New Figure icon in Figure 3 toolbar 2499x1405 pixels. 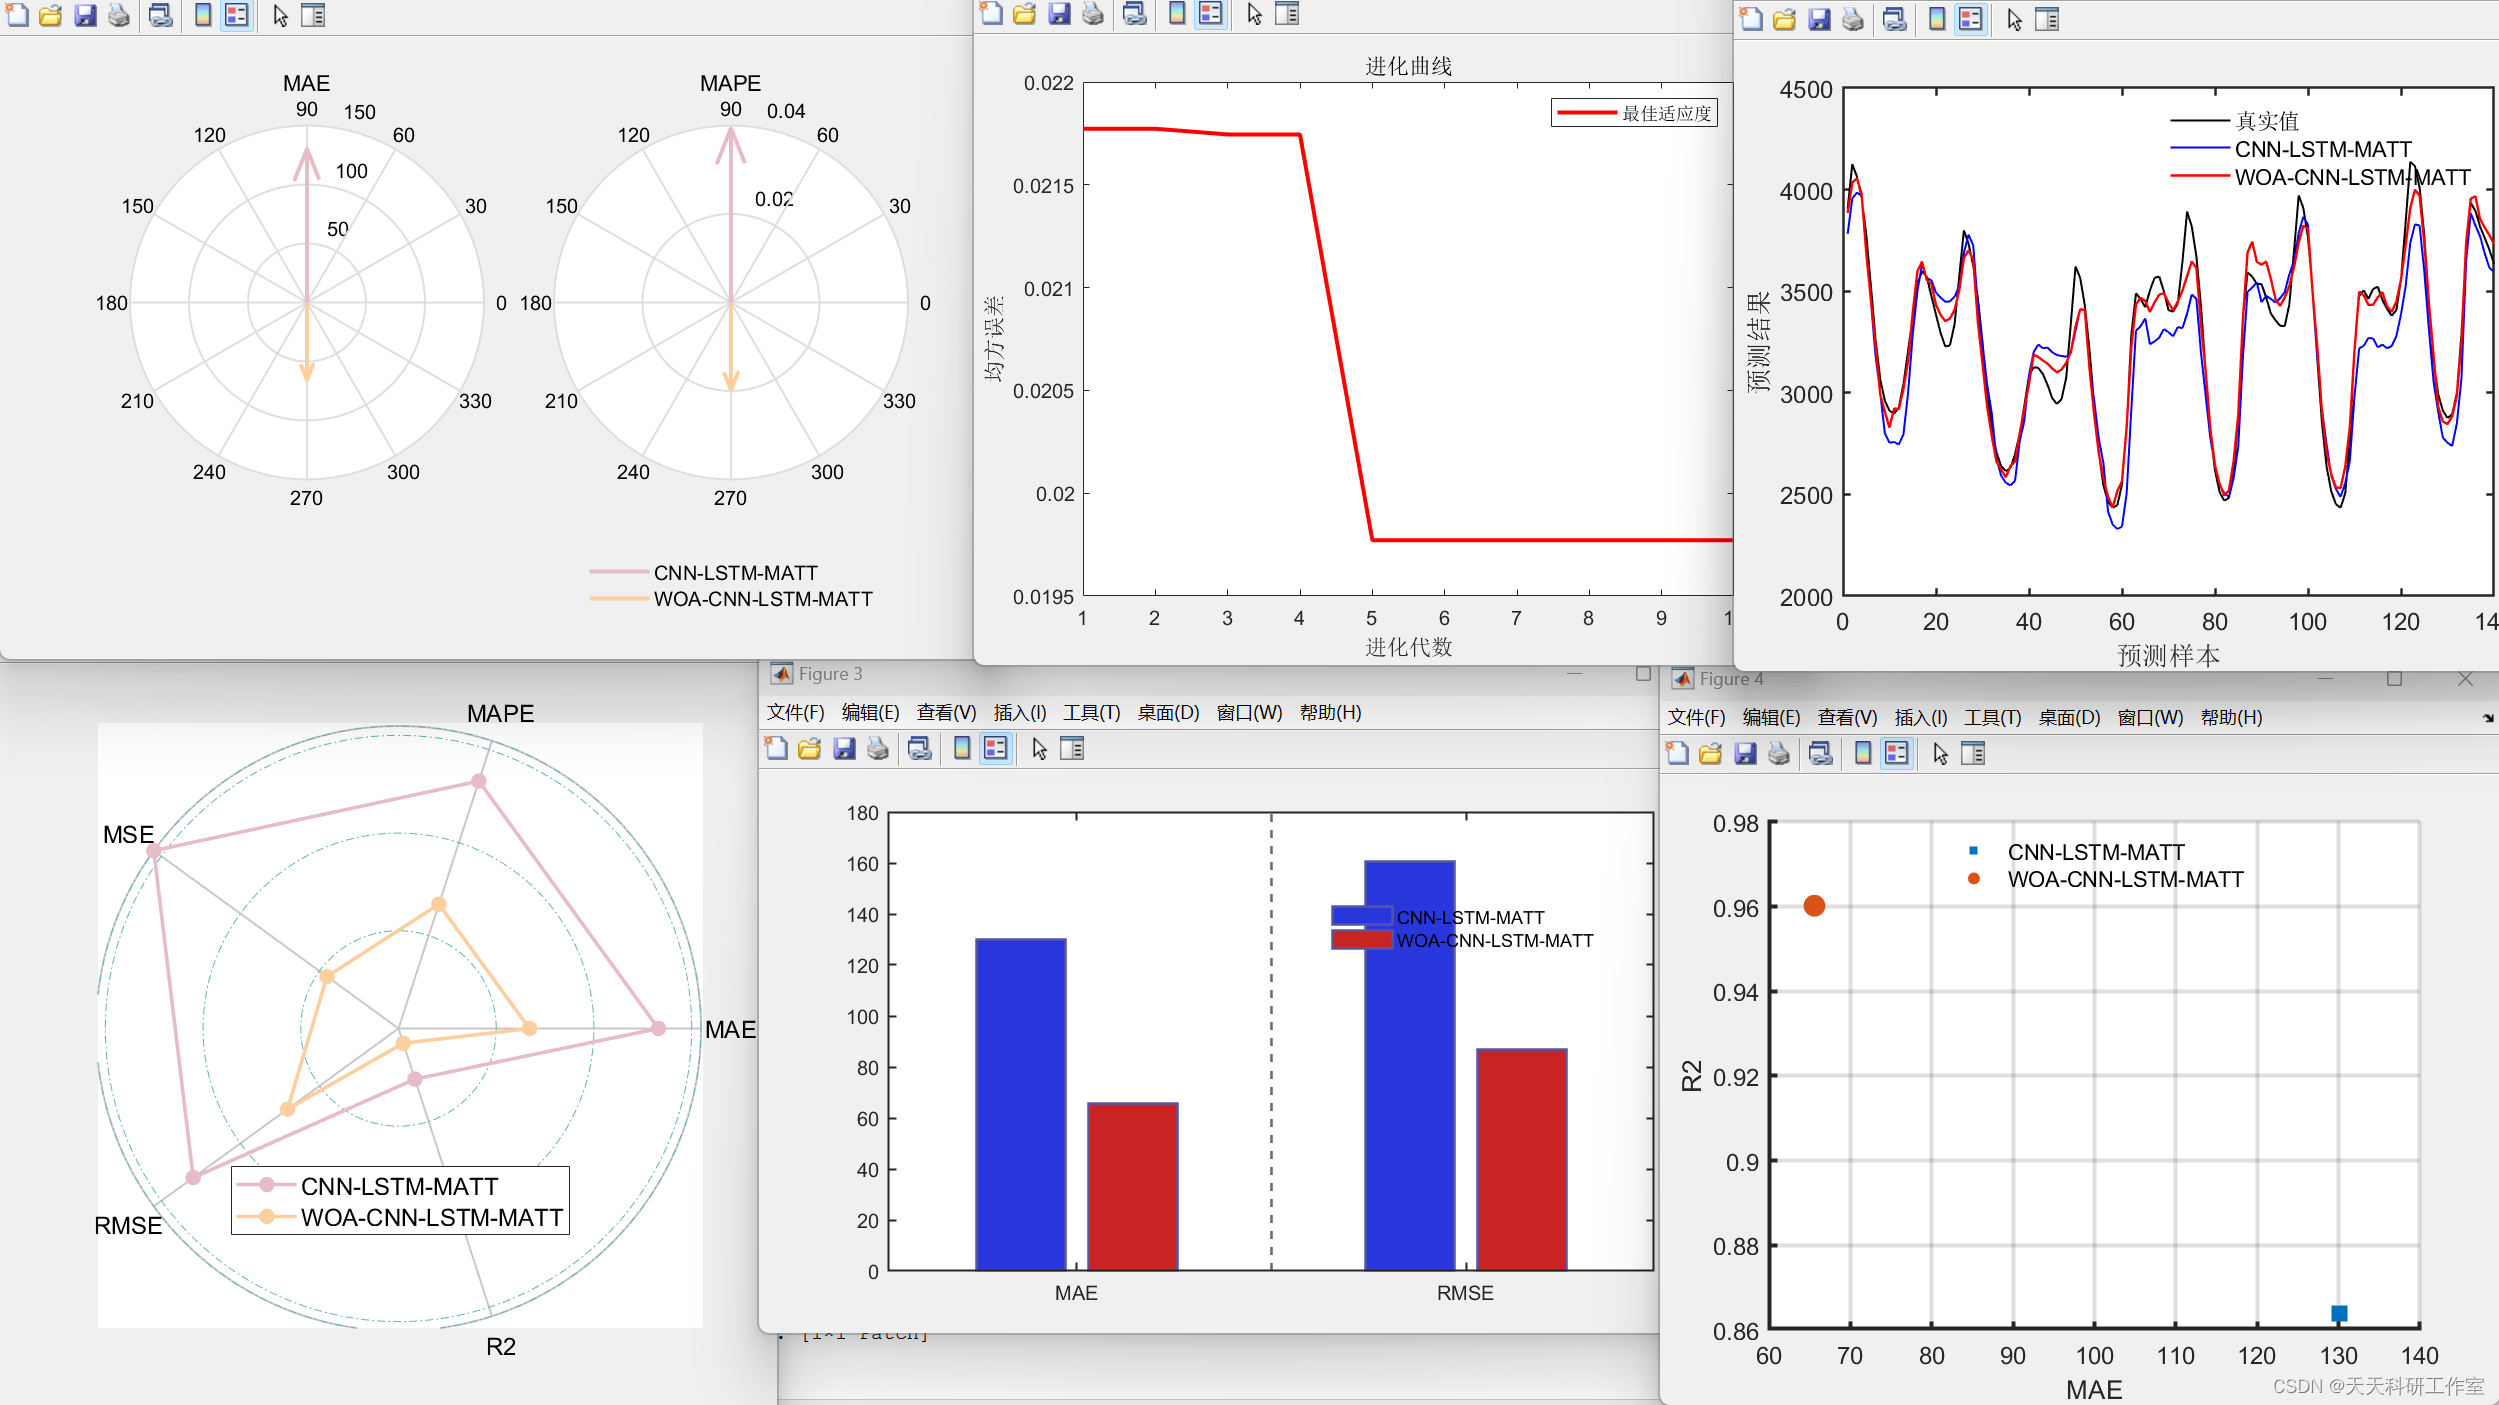tap(776, 748)
